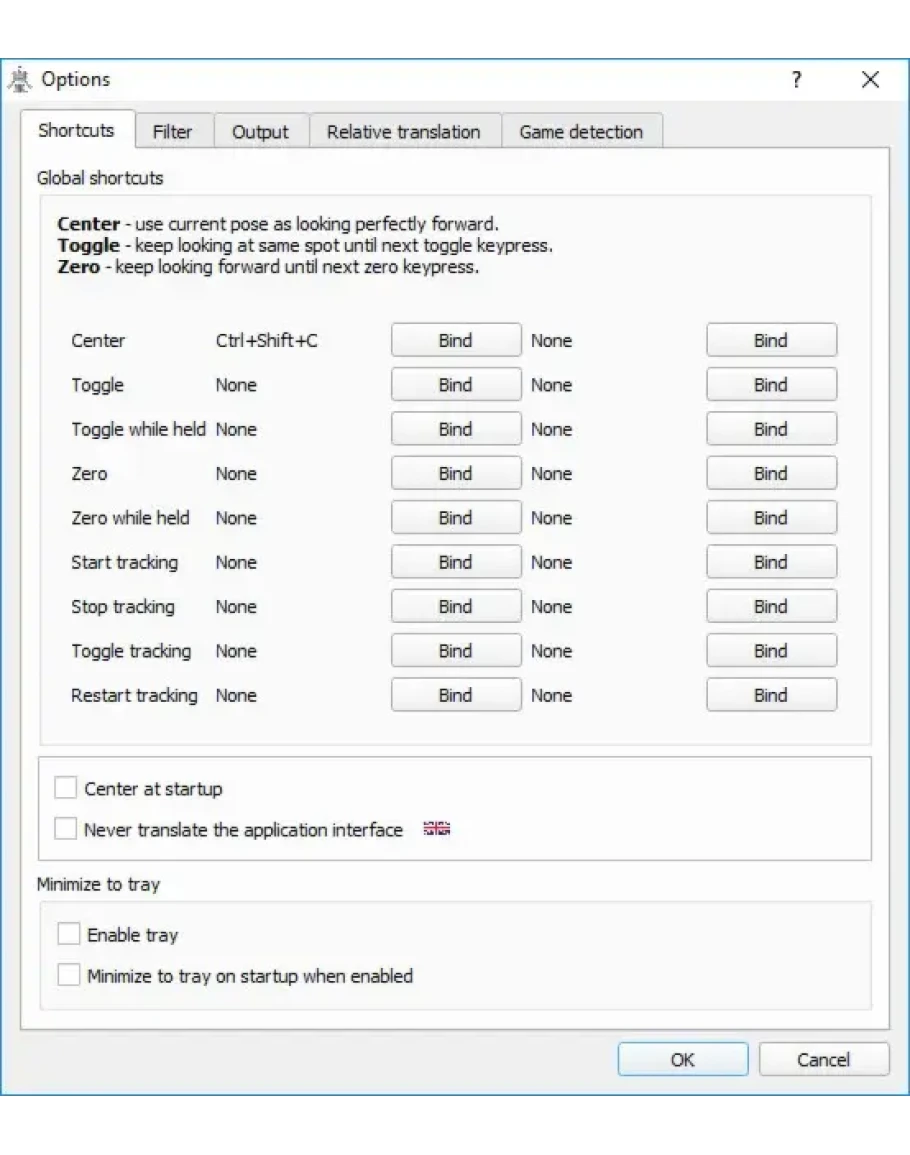Click first Bind button for Start tracking
The height and width of the screenshot is (1155, 910).
[455, 562]
